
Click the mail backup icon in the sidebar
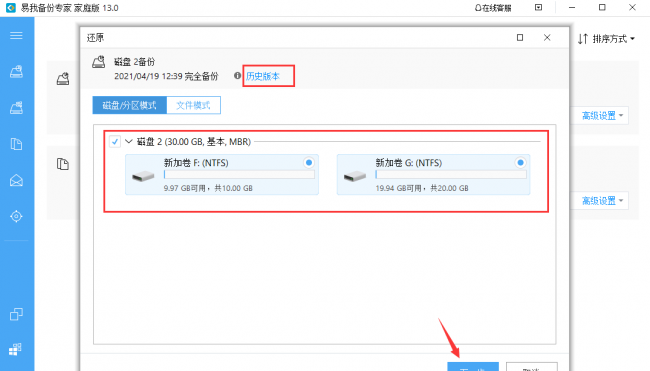point(16,180)
